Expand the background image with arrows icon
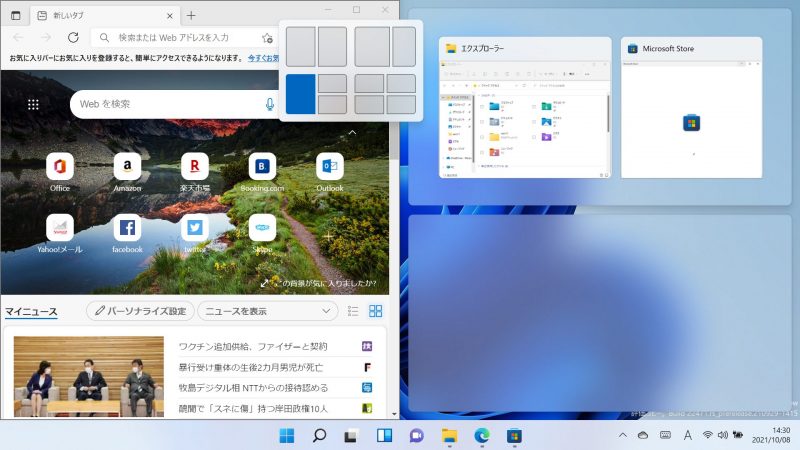Screen dimensions: 800x450 (x=264, y=283)
